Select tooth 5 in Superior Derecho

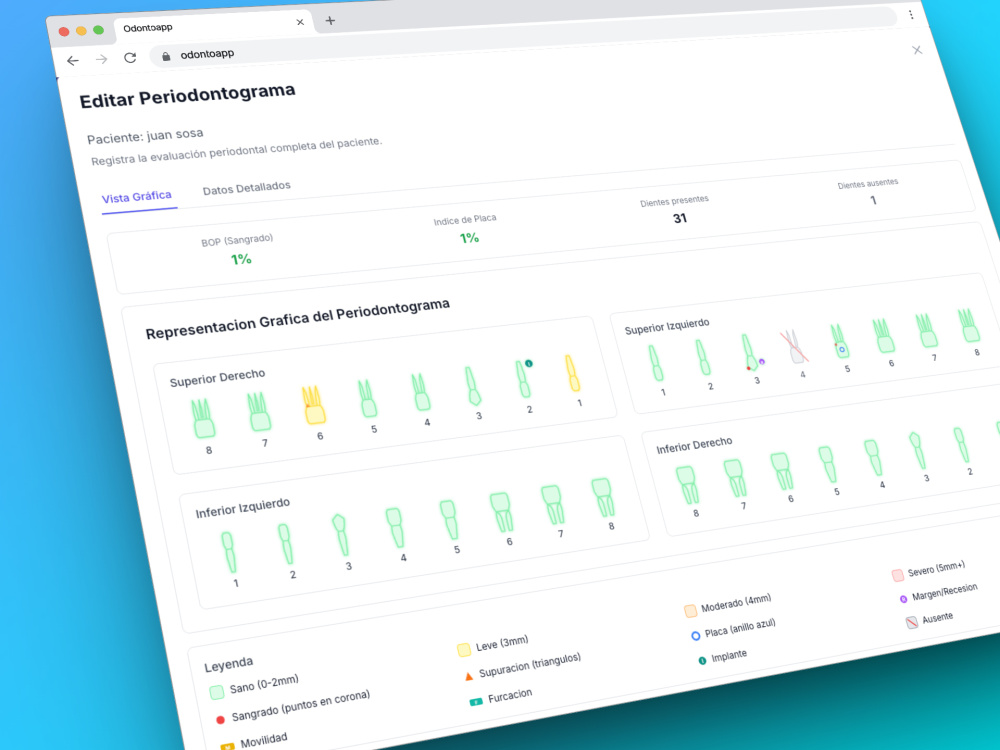click(367, 399)
